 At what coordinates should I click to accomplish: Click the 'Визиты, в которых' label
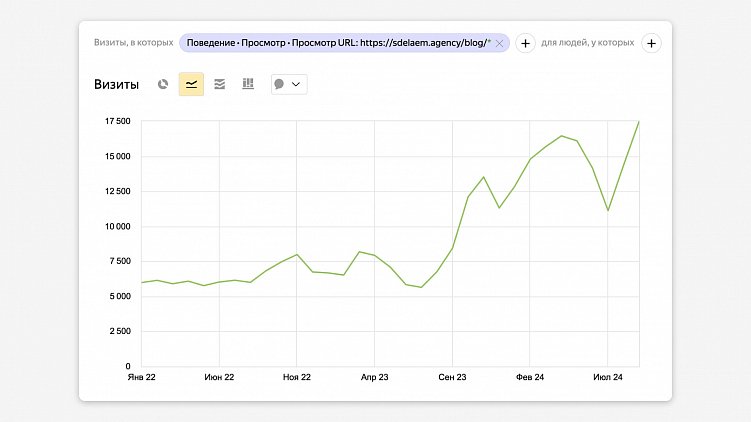click(x=133, y=43)
